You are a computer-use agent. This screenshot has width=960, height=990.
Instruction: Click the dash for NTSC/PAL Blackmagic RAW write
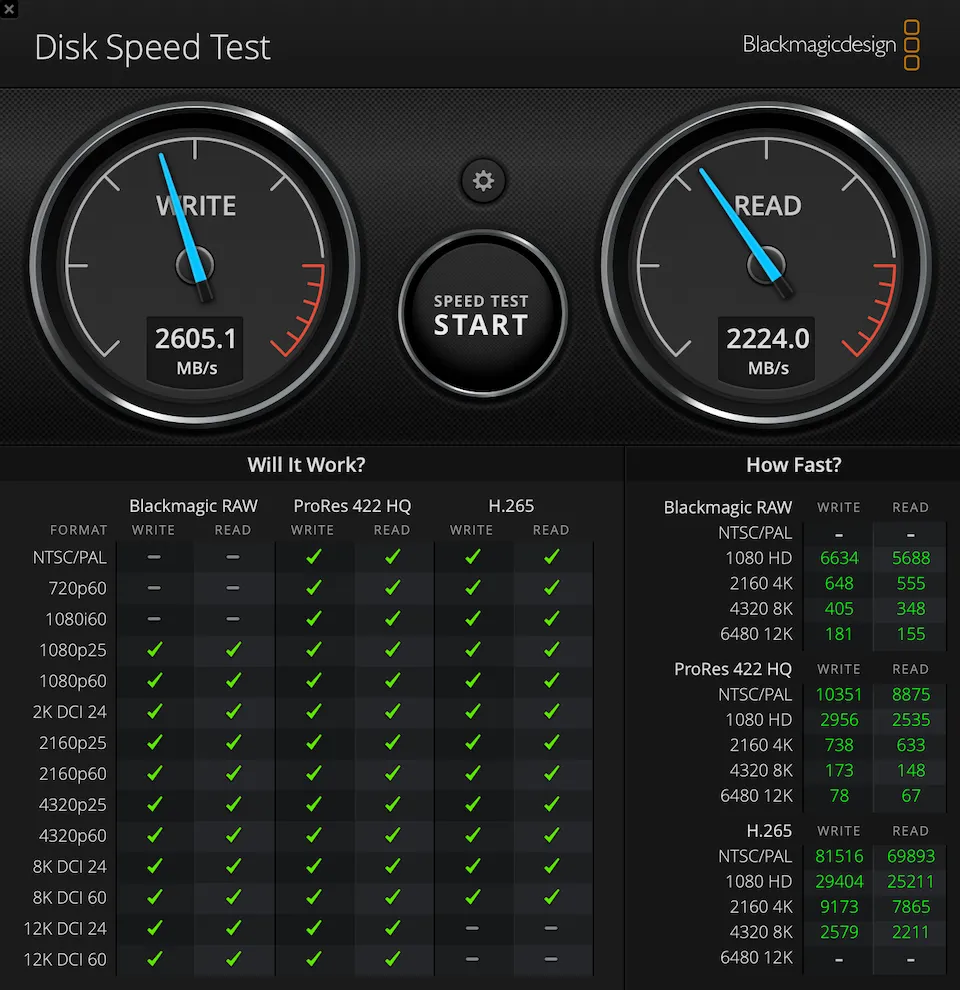154,557
